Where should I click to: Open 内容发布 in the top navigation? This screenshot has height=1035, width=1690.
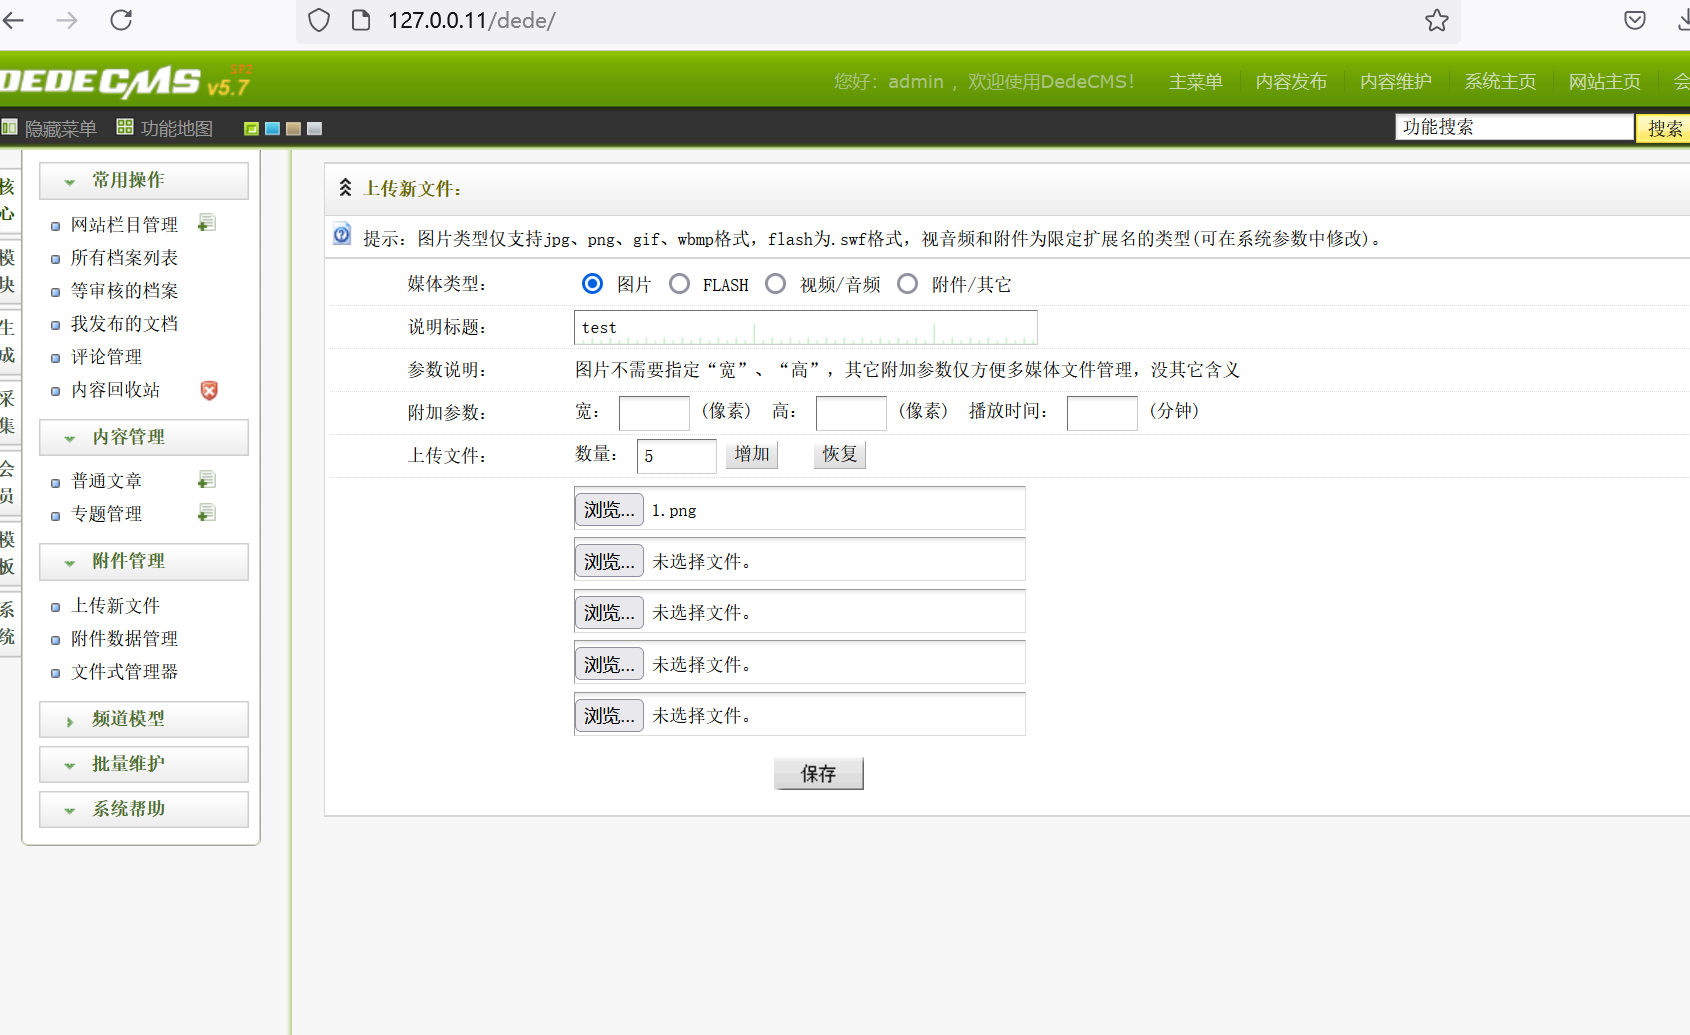(x=1291, y=82)
